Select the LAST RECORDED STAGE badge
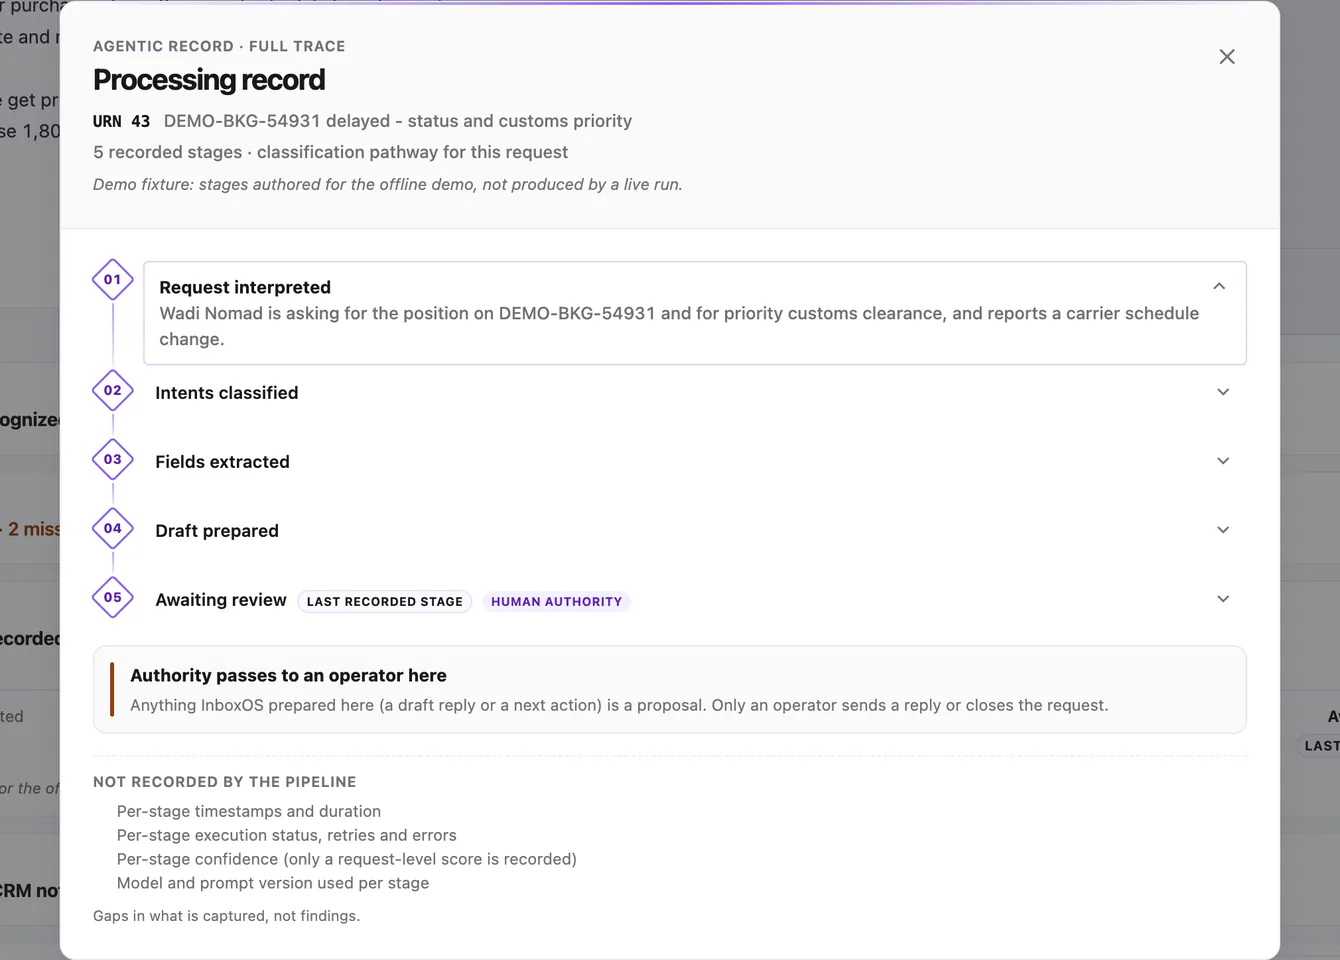 385,601
